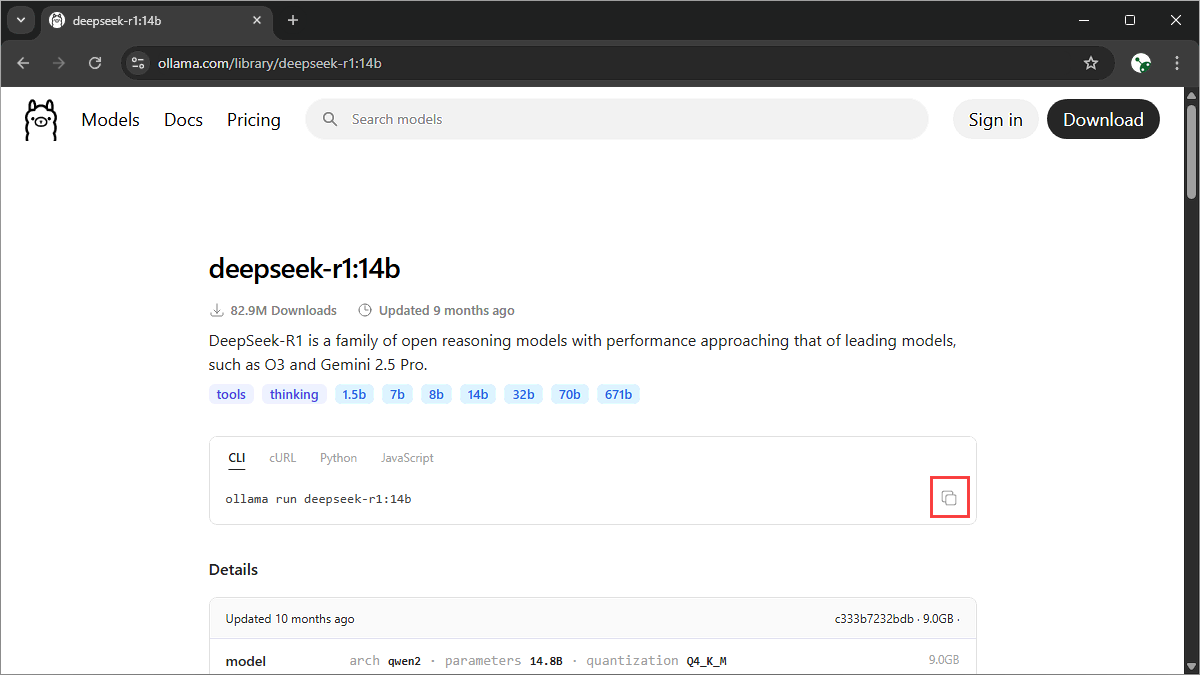Image resolution: width=1200 pixels, height=675 pixels.
Task: Click the deepseek-r1:14b page heading
Action: (305, 269)
